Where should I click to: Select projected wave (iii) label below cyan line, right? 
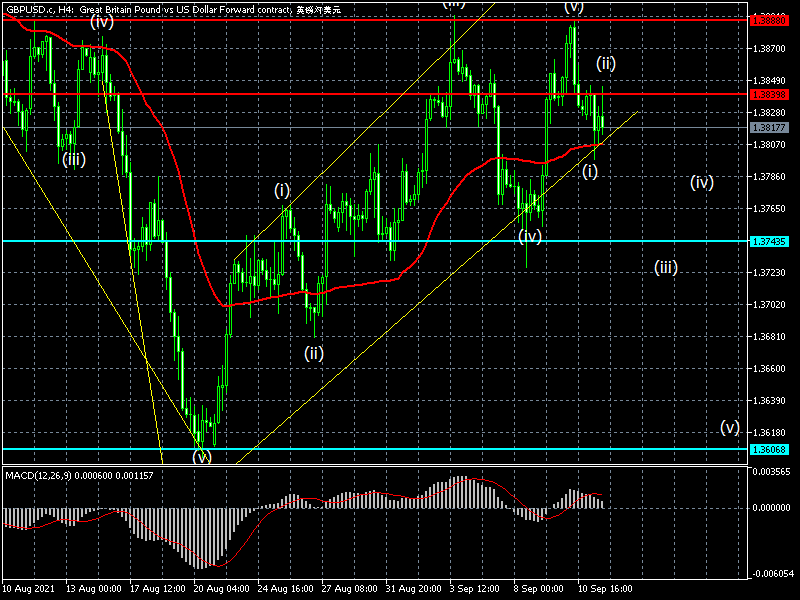click(x=666, y=267)
